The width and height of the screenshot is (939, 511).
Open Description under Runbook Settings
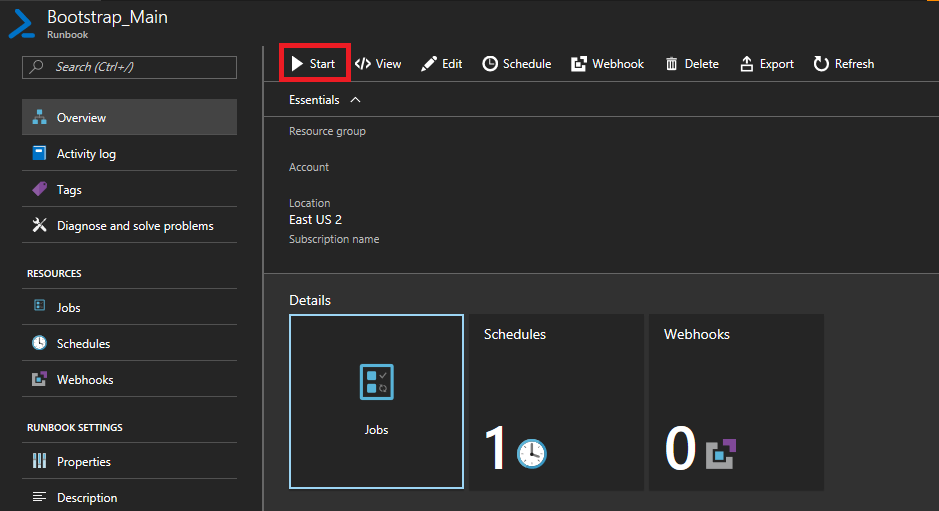129,497
